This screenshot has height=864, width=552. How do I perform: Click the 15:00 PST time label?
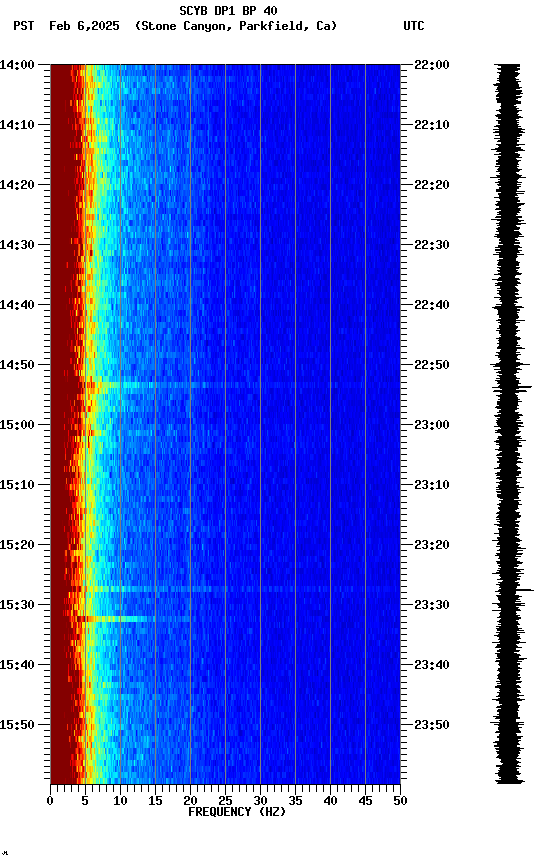[17, 425]
